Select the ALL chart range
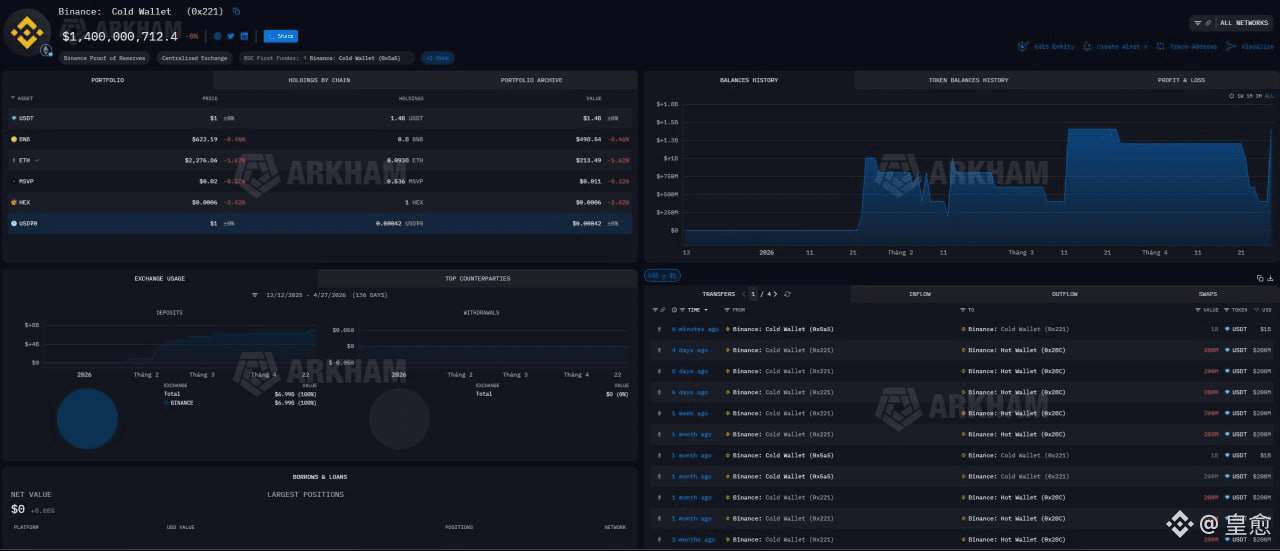 (x=1269, y=96)
